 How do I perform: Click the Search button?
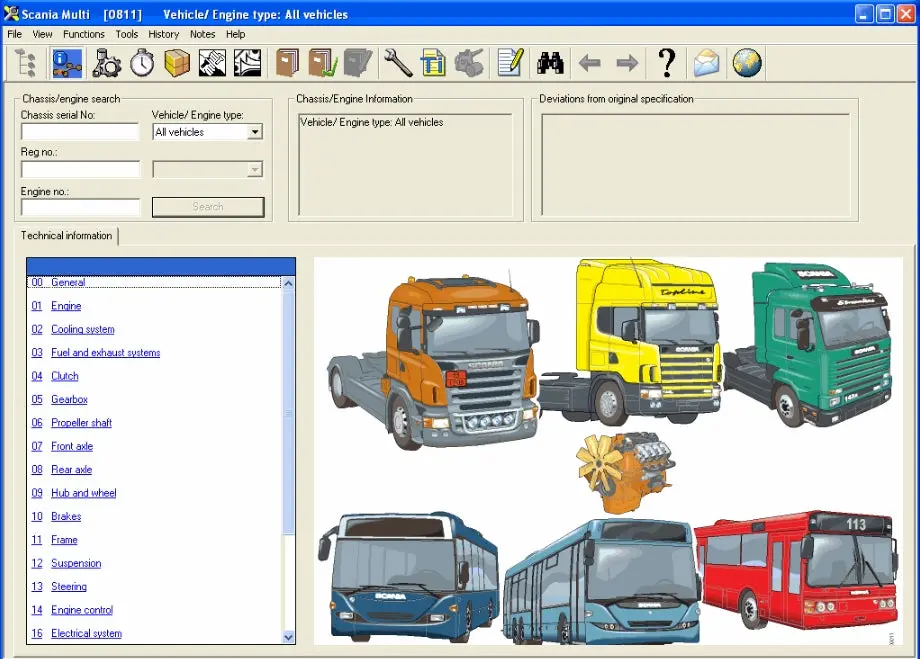[x=208, y=207]
